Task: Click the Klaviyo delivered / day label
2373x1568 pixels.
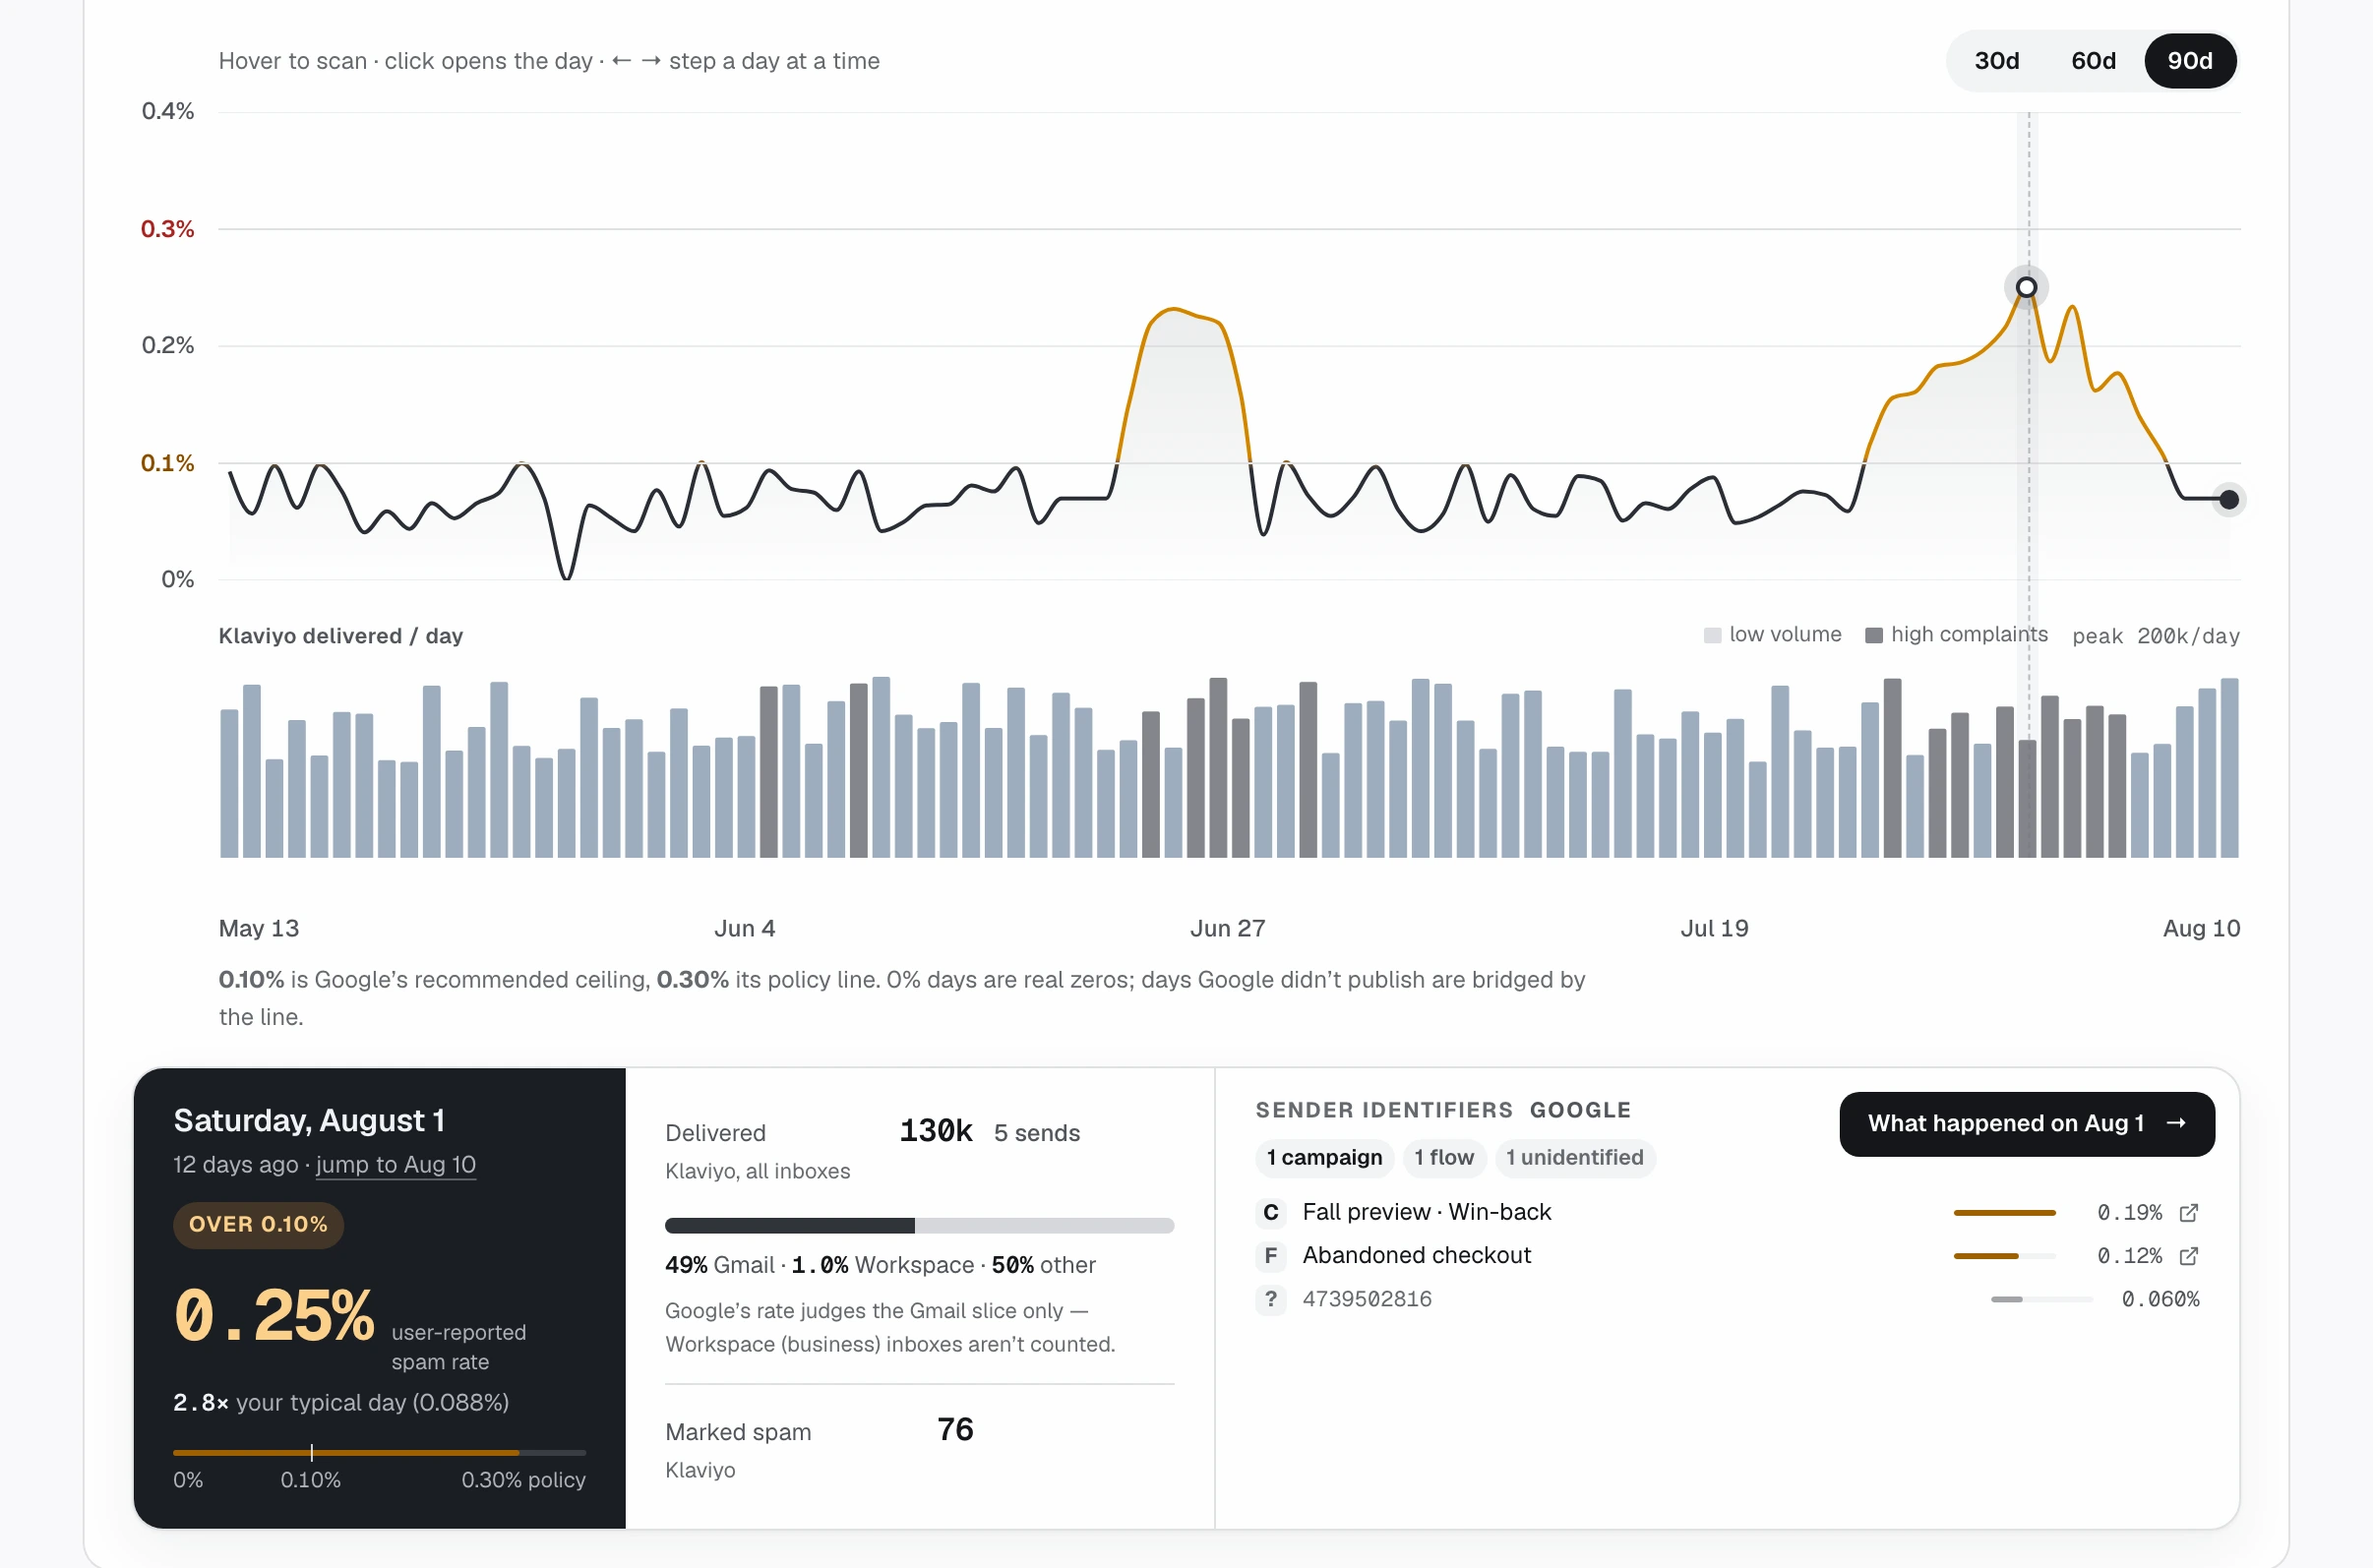Action: coord(341,636)
